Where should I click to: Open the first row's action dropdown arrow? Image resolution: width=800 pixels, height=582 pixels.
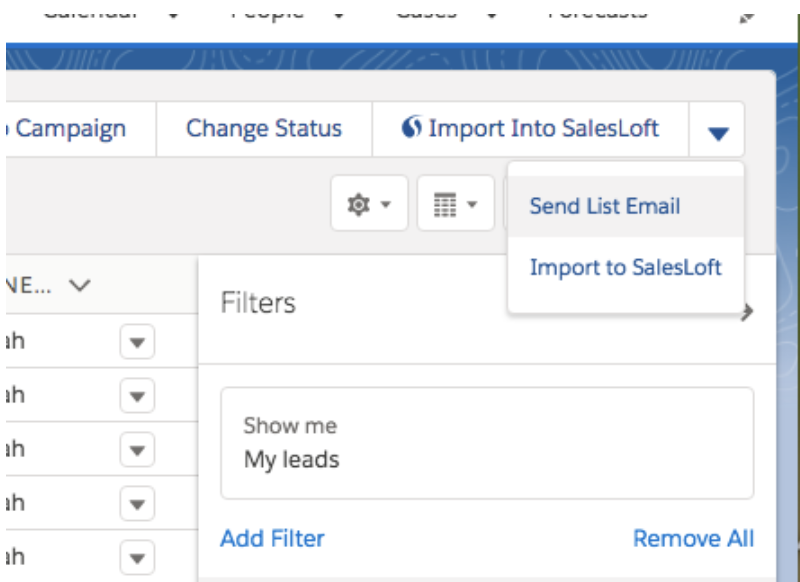tap(138, 341)
